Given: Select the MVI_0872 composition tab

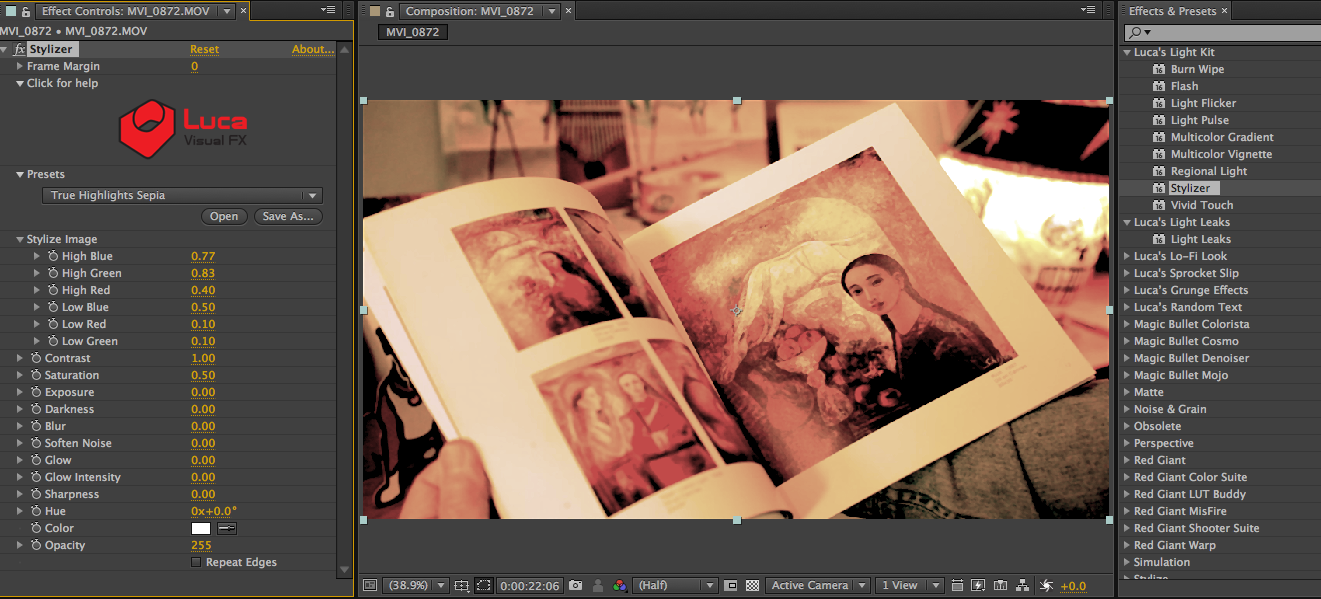Looking at the screenshot, I should (411, 32).
